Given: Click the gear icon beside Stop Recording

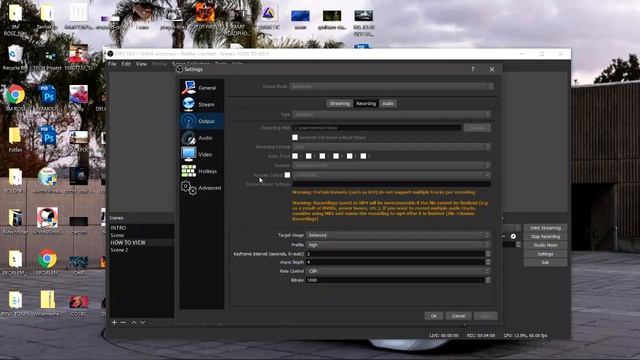Looking at the screenshot, I should [x=513, y=236].
